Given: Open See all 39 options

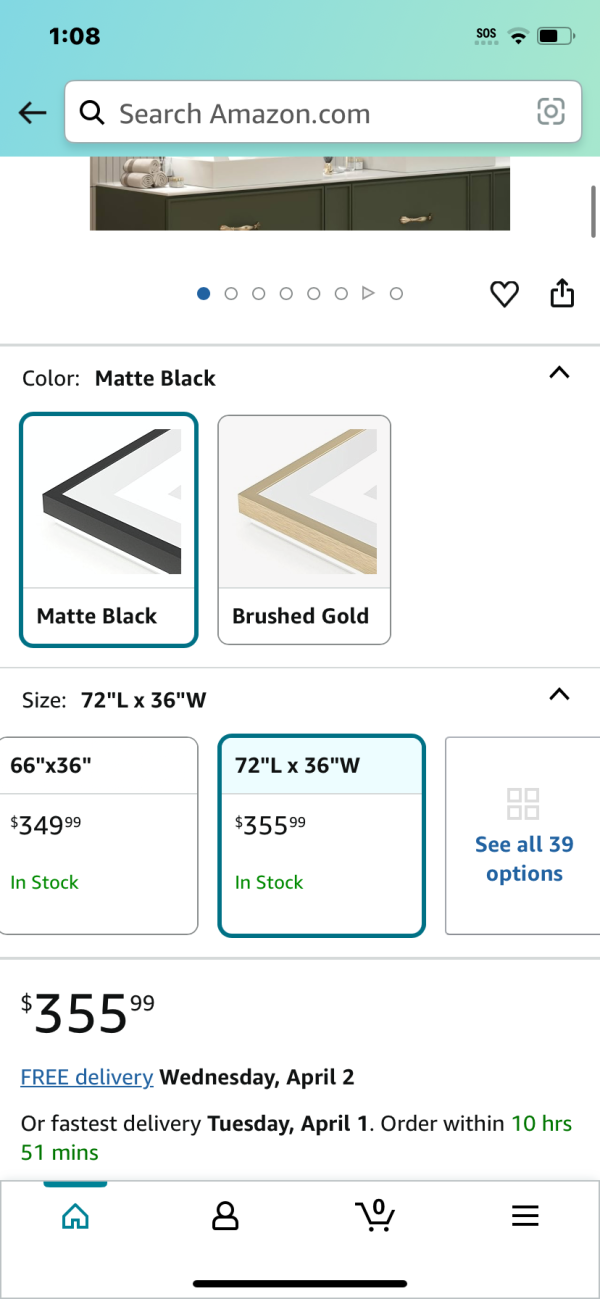Looking at the screenshot, I should (523, 835).
